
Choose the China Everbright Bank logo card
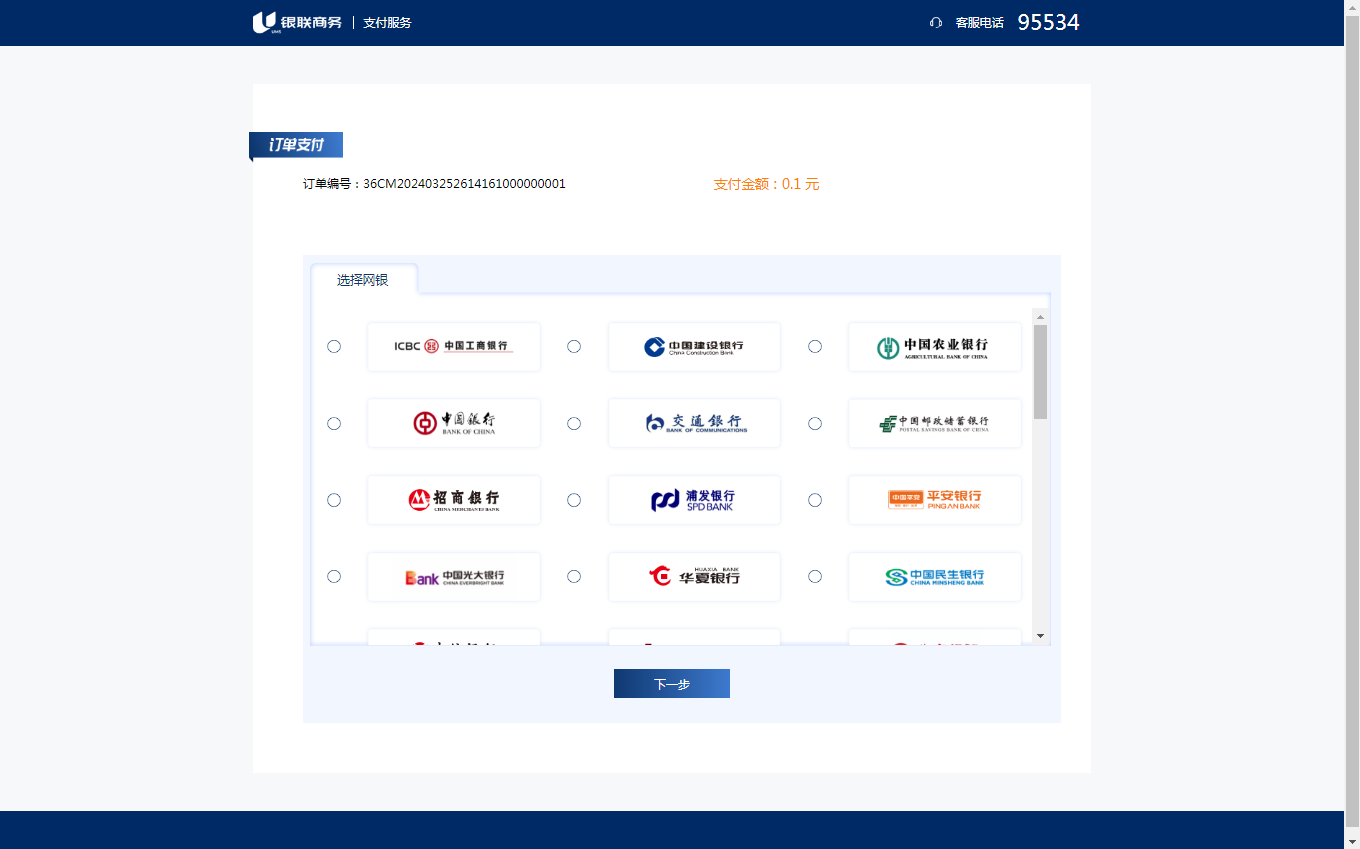click(454, 577)
